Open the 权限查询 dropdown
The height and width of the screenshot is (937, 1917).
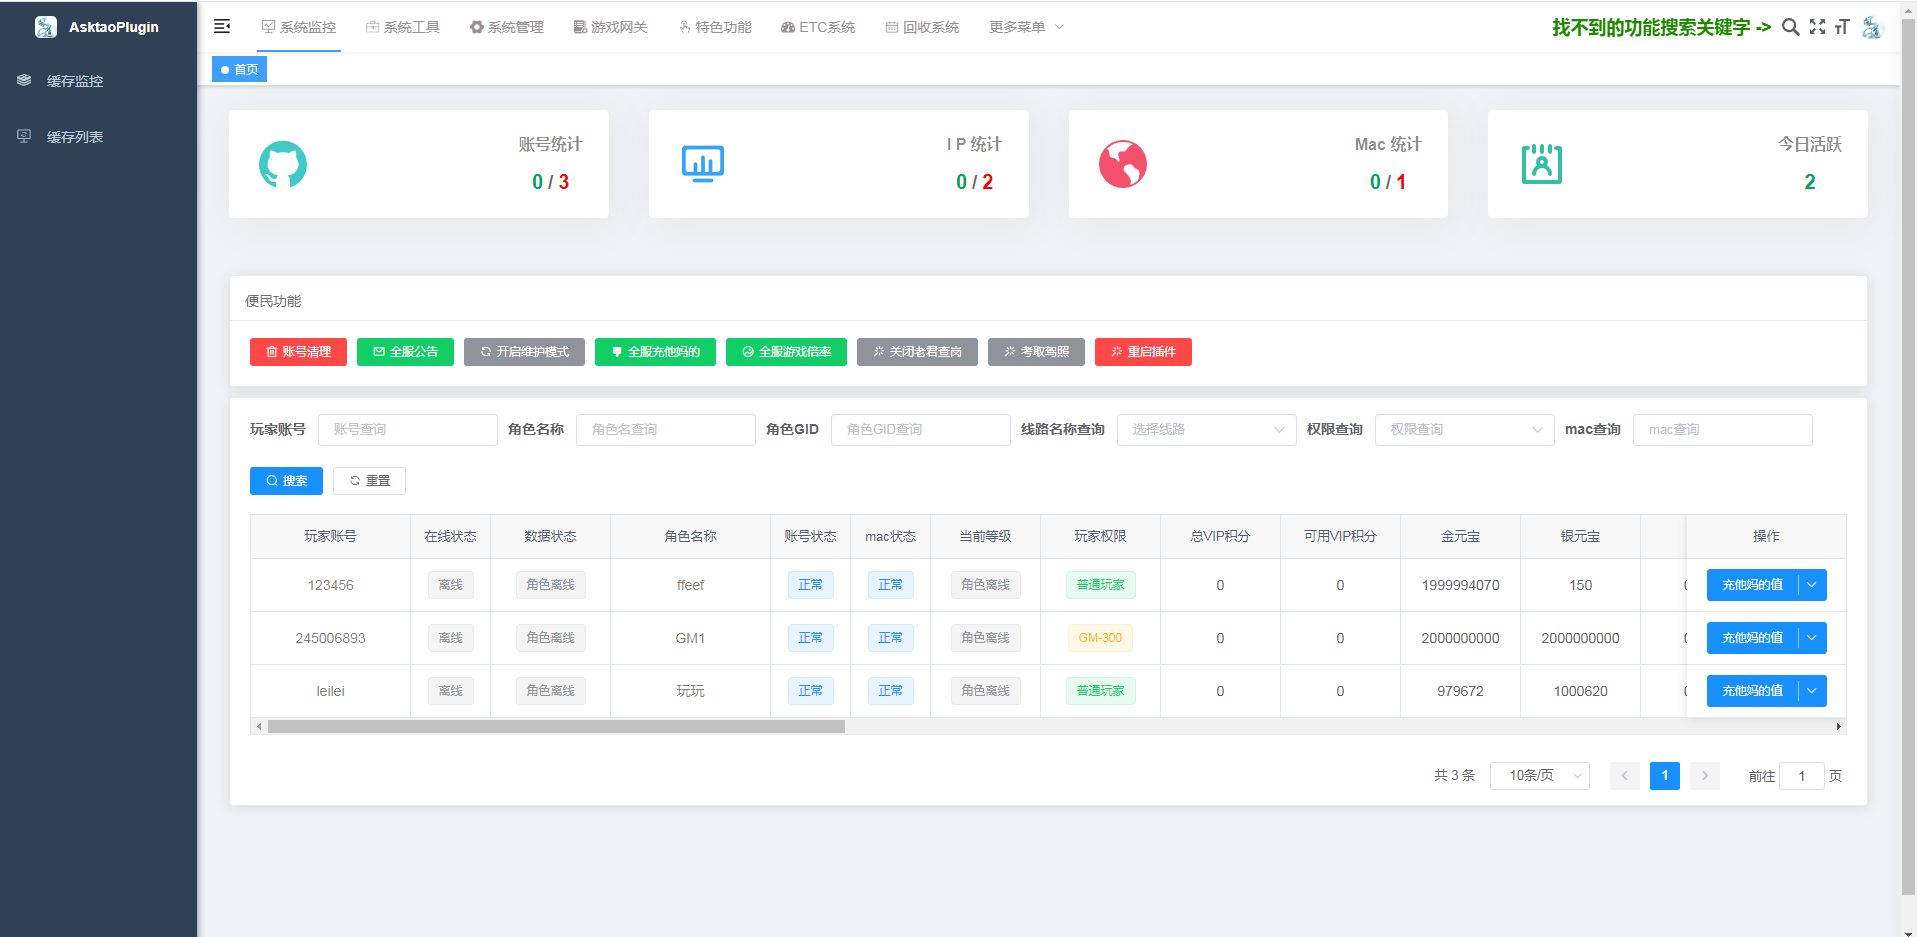tap(1464, 430)
